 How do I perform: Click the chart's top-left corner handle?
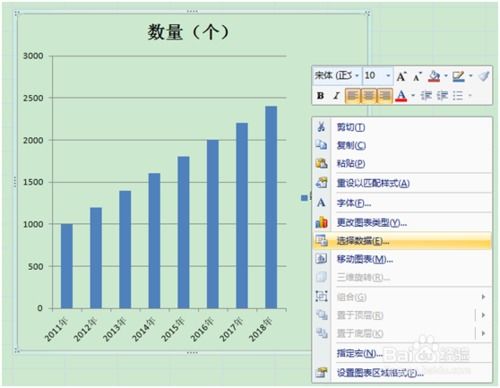(17, 13)
